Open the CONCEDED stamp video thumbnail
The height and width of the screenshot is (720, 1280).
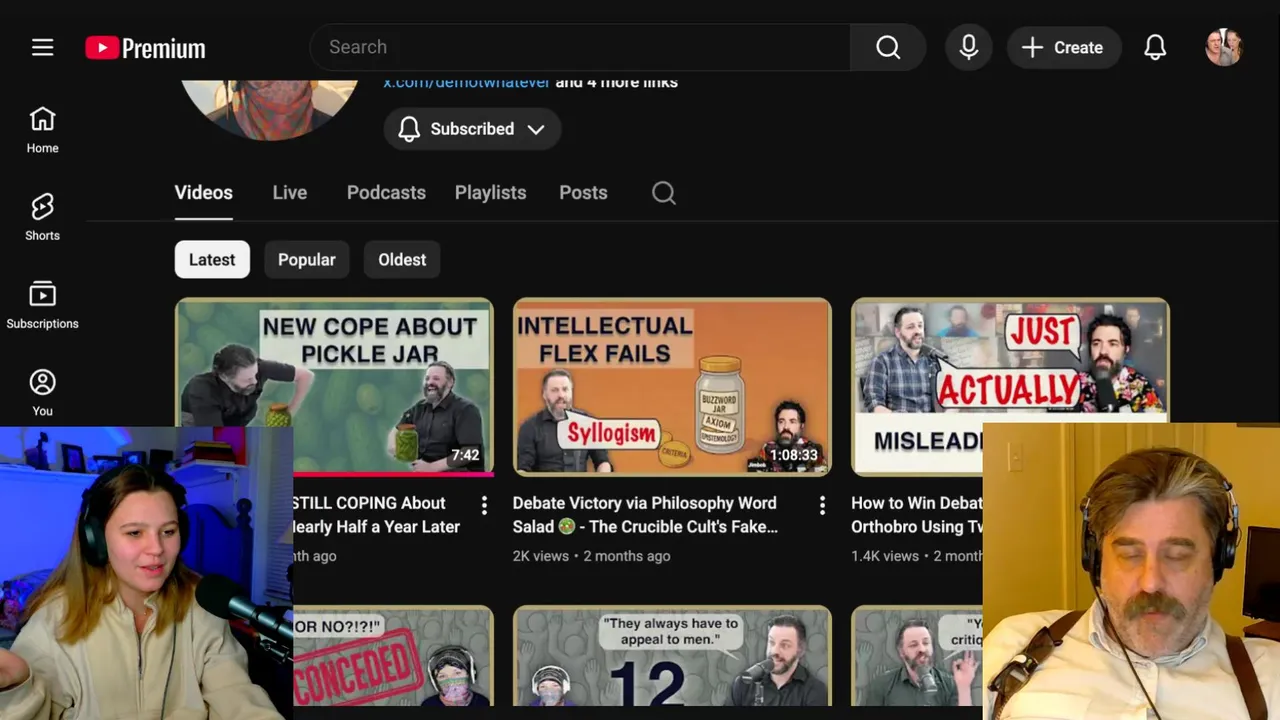tap(393, 656)
